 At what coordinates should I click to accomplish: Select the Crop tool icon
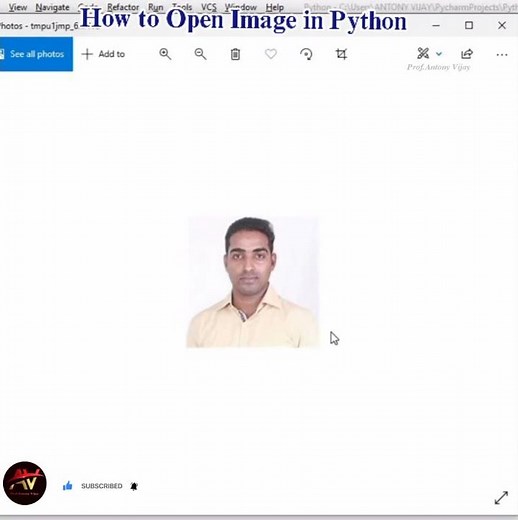coord(341,54)
